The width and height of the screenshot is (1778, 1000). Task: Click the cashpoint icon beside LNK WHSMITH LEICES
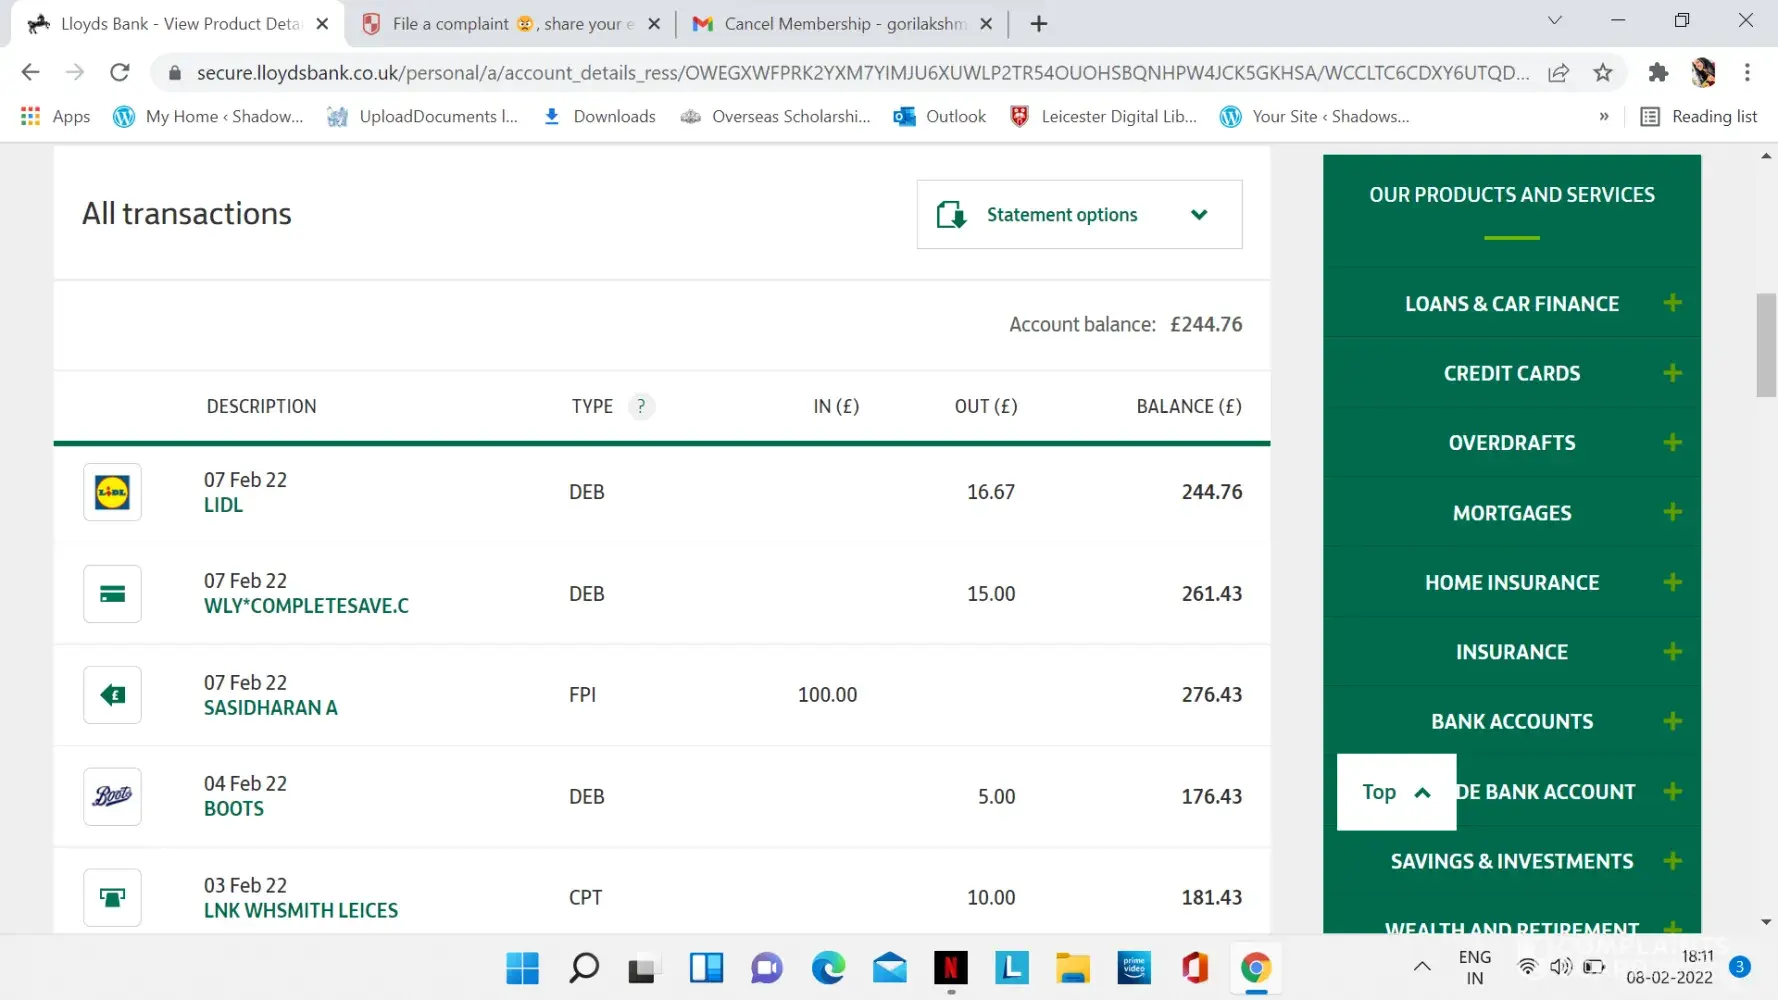click(x=112, y=898)
